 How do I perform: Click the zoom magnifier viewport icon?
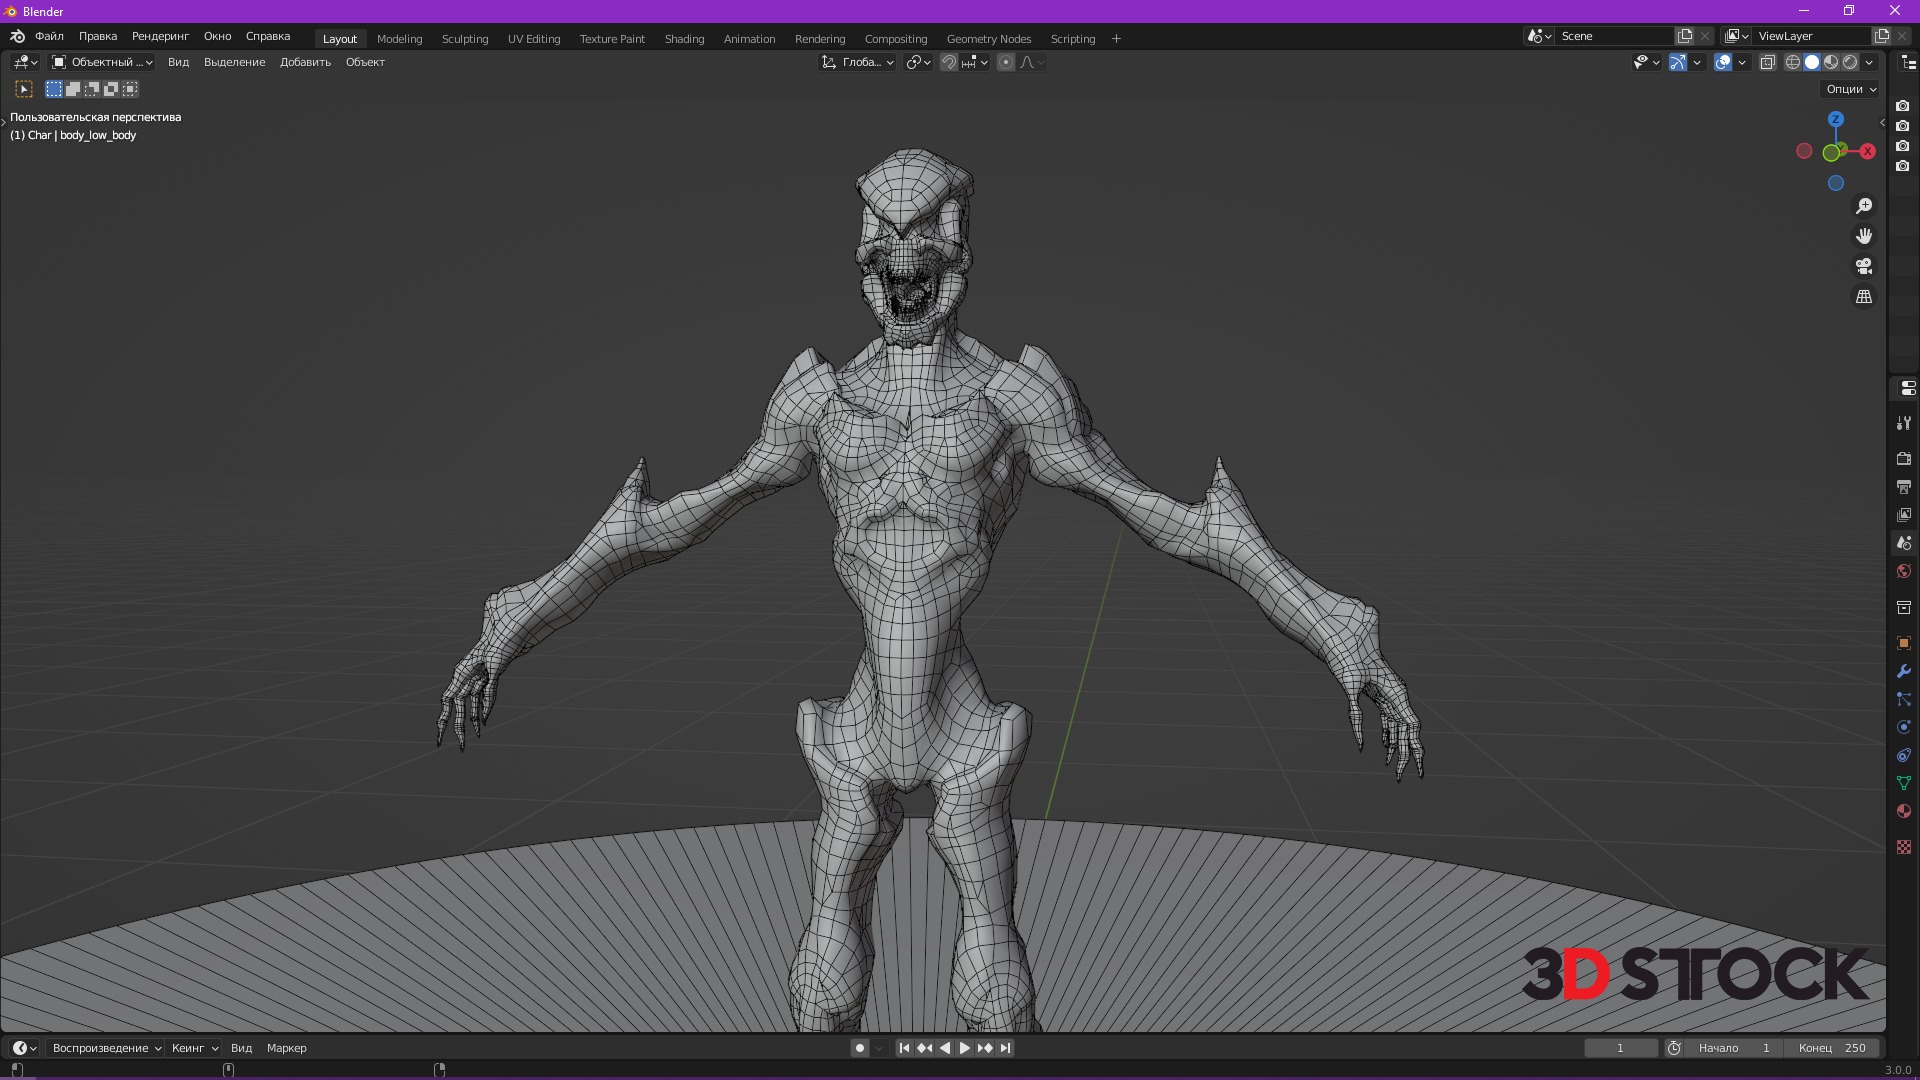[1864, 206]
